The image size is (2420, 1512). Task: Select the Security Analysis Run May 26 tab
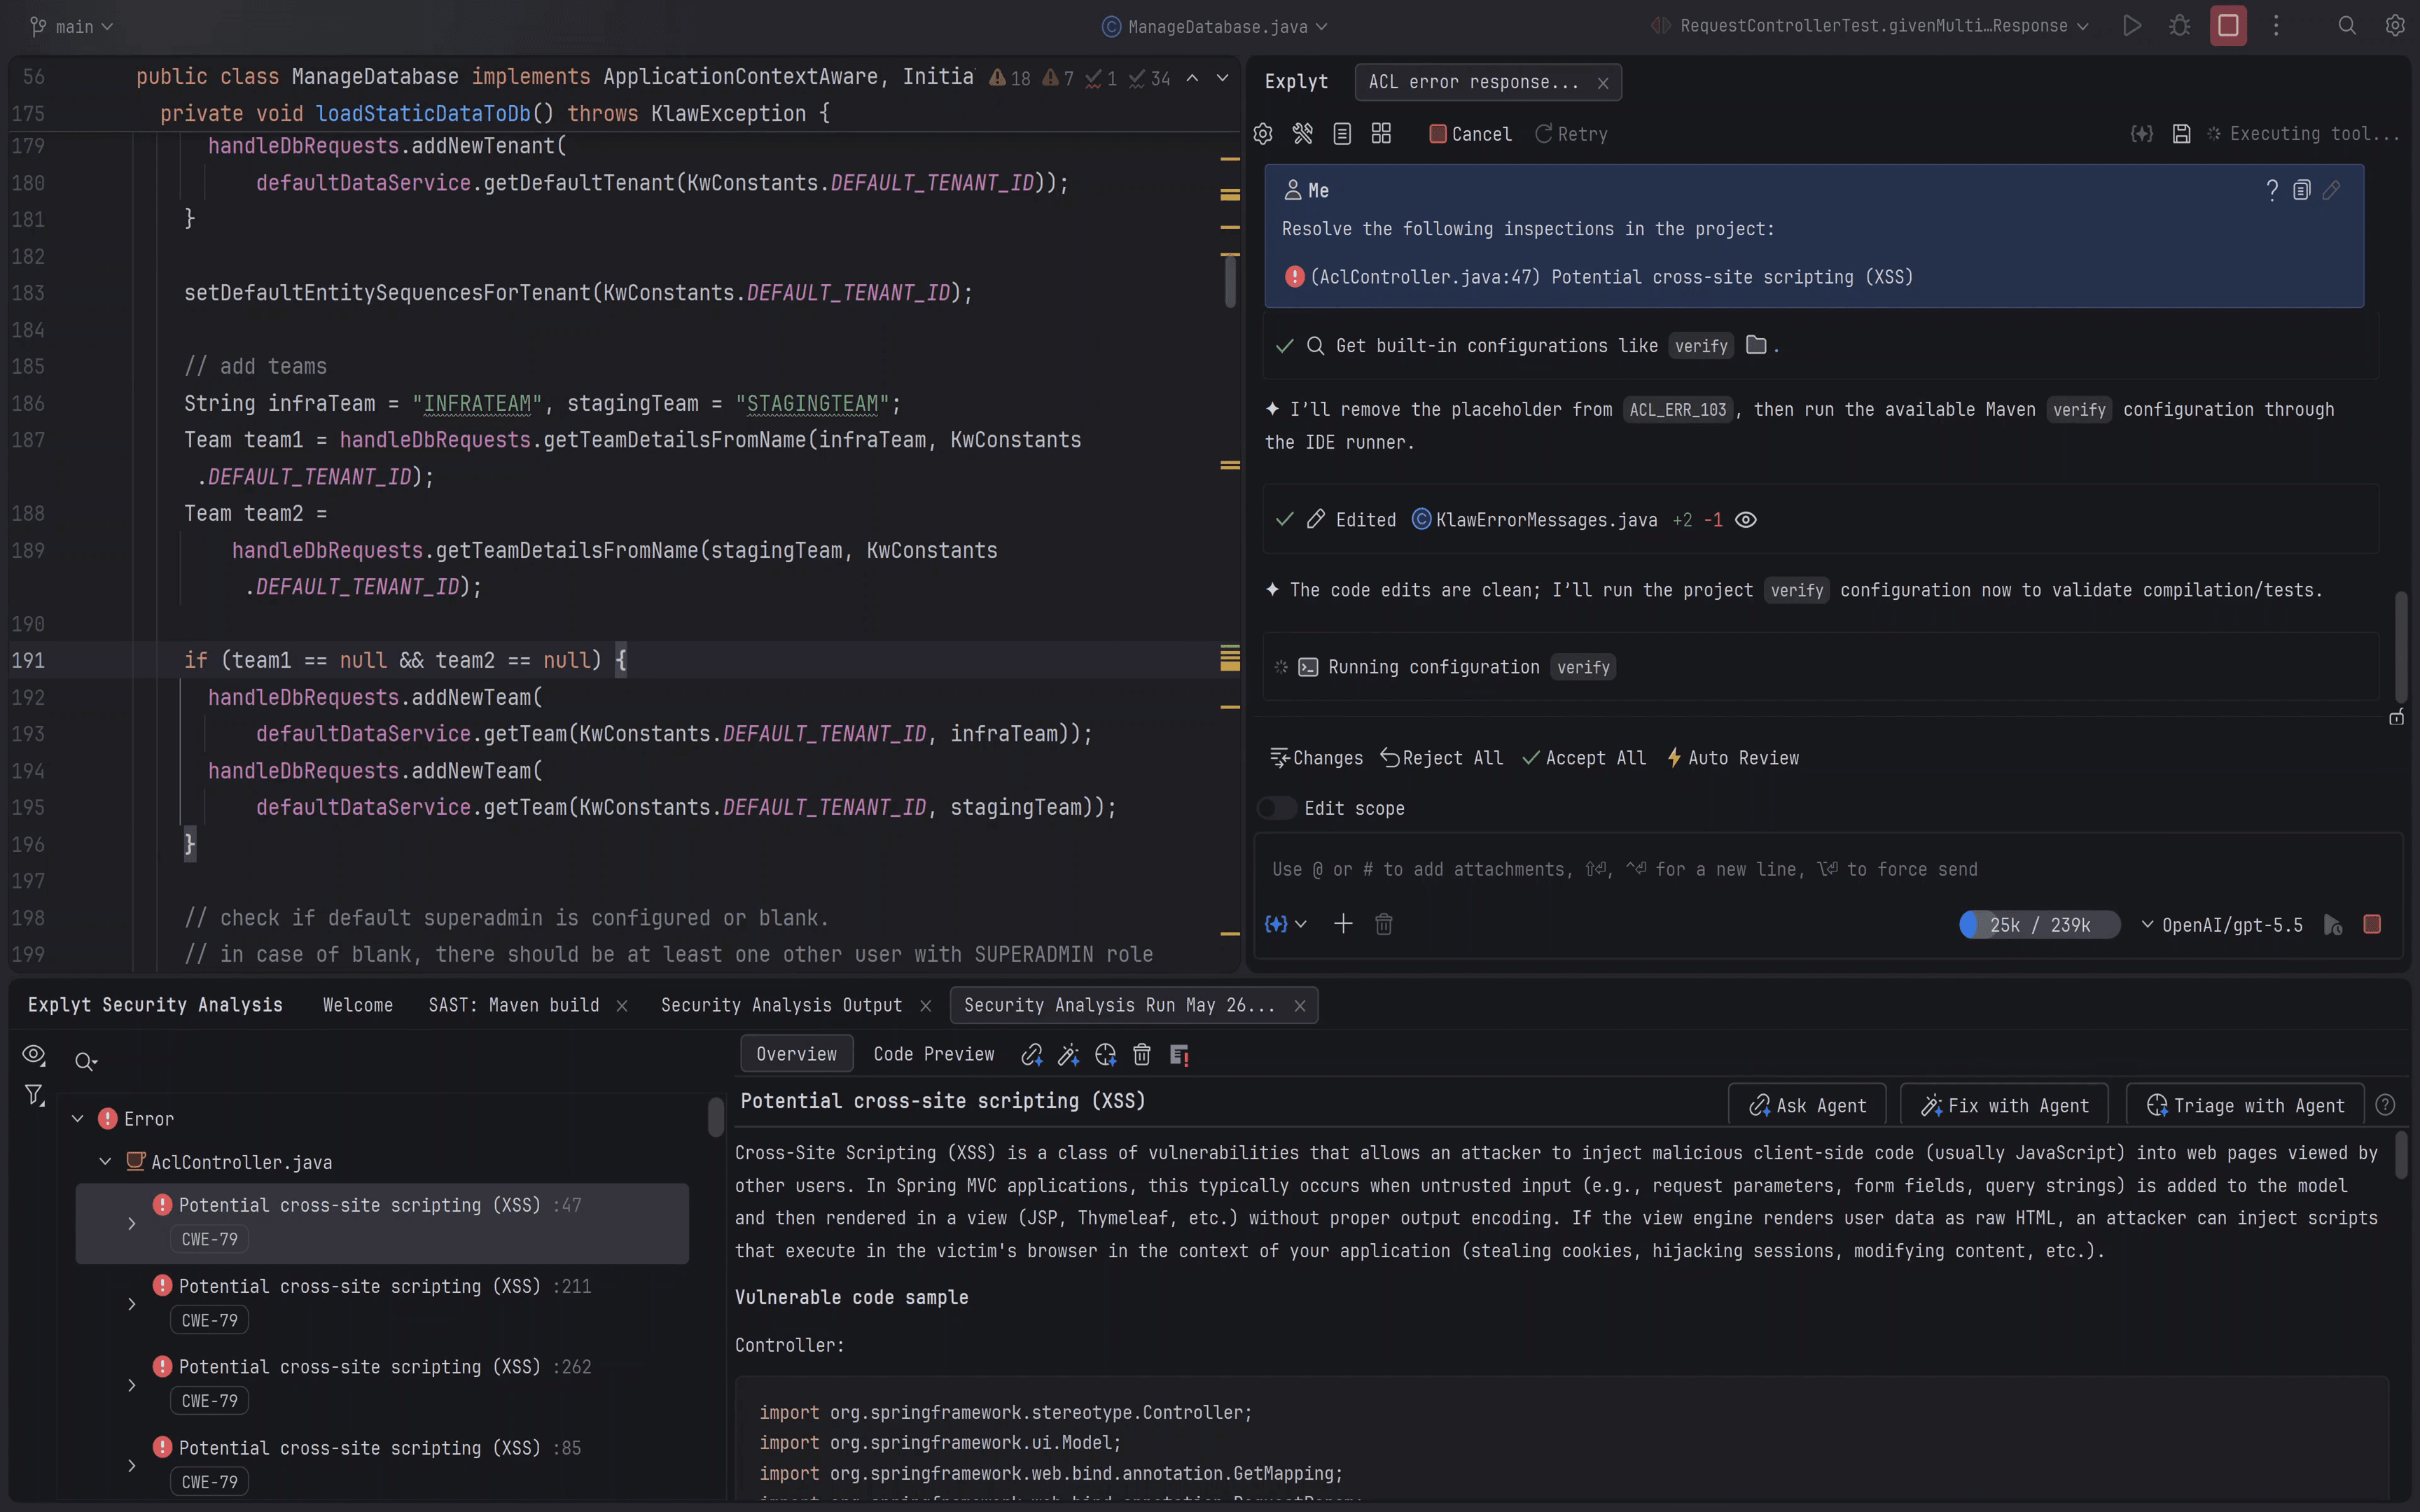point(1119,1005)
